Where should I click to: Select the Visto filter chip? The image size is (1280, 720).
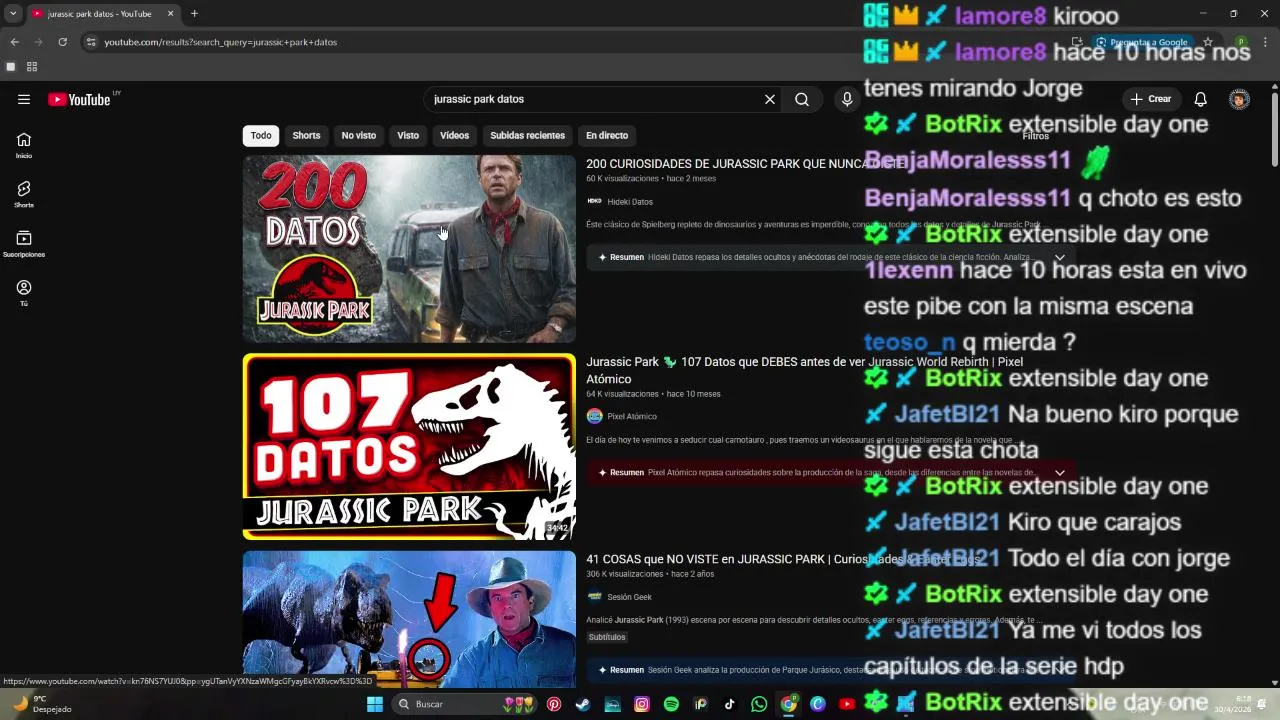408,135
